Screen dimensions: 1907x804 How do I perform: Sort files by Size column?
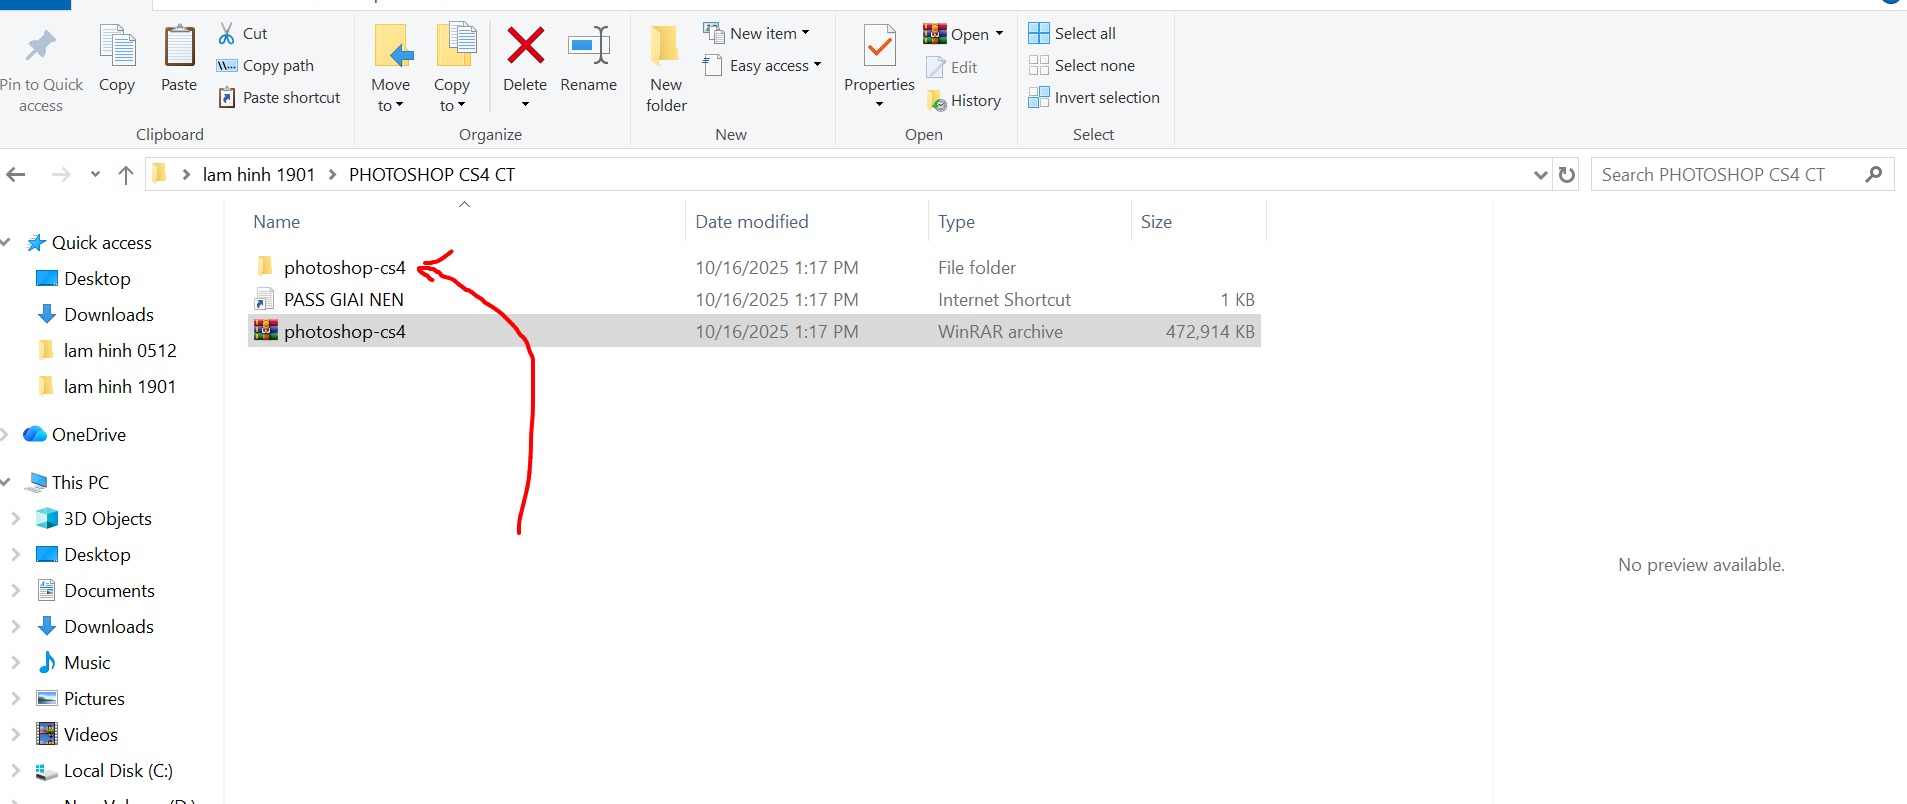pos(1156,222)
